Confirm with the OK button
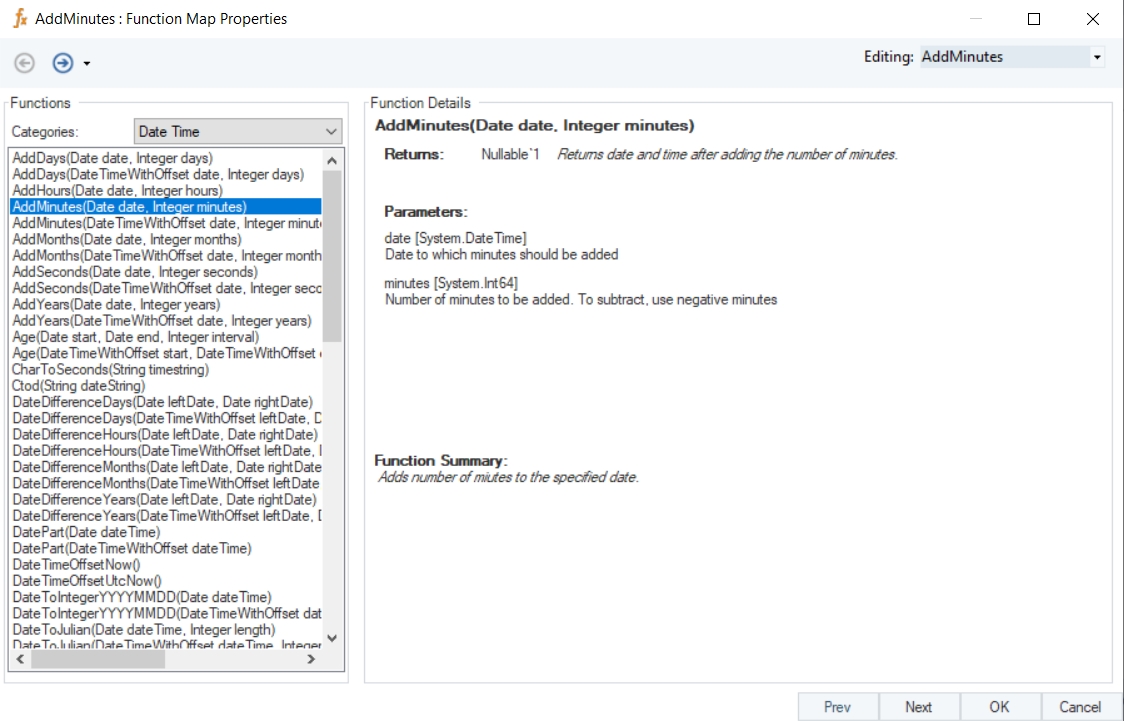The image size is (1124, 721). (999, 706)
